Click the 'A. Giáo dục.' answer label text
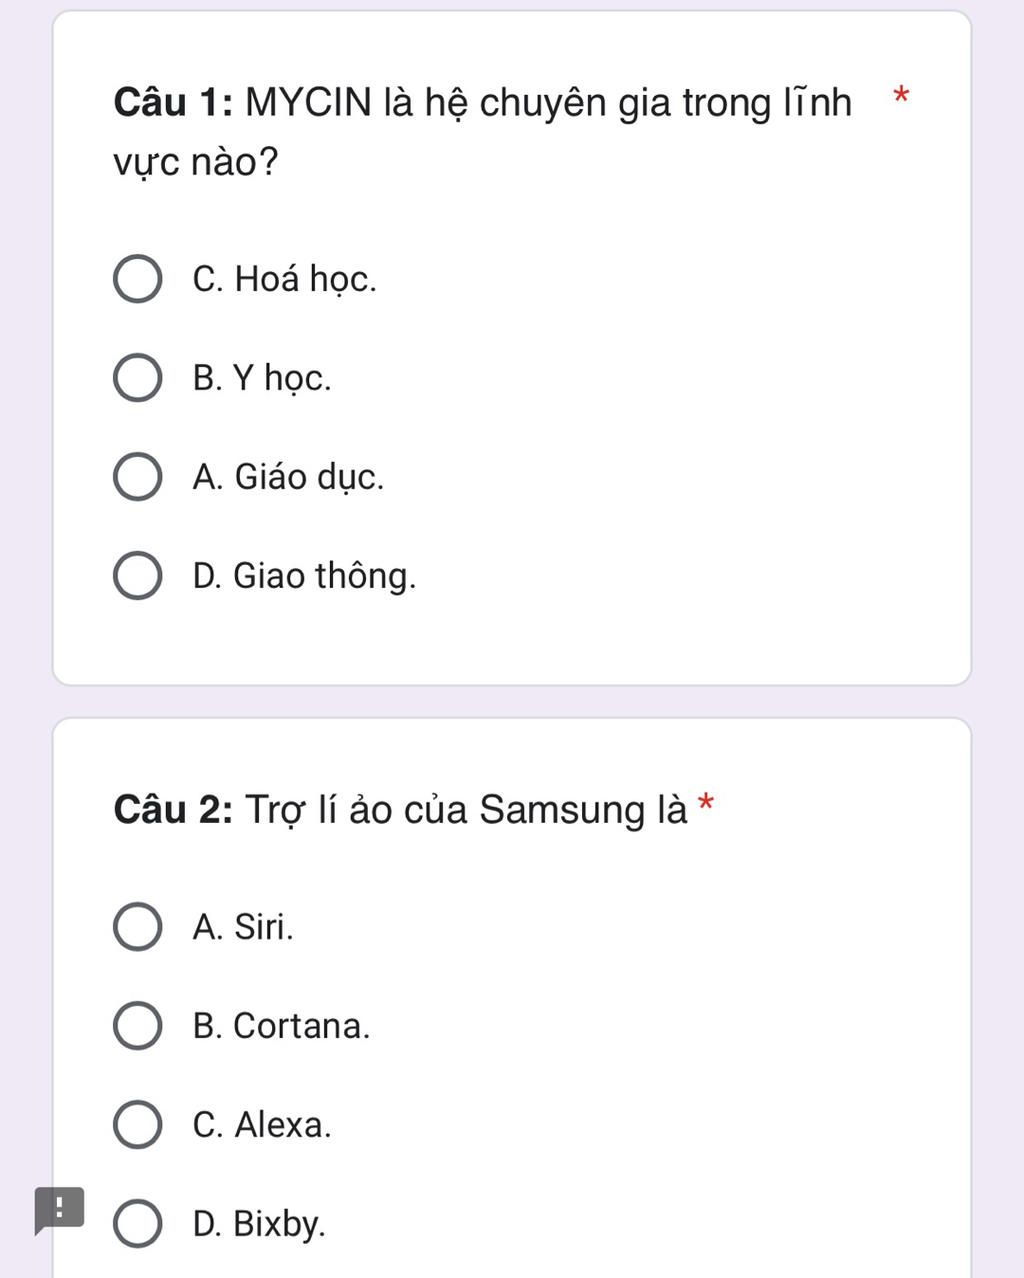Viewport: 1024px width, 1278px height. [x=288, y=477]
